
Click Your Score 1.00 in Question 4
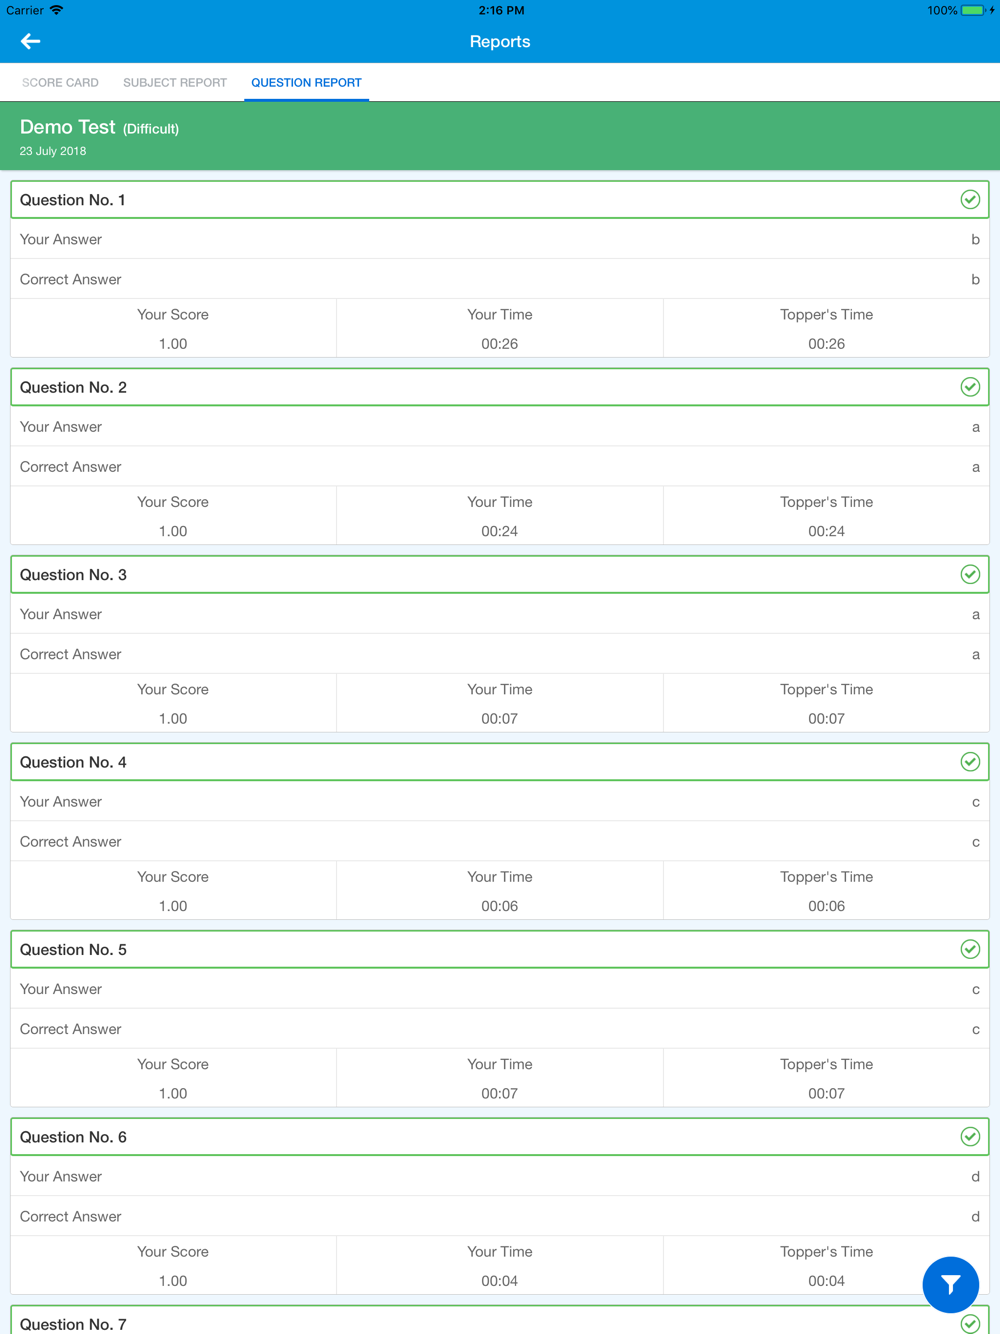click(x=173, y=891)
